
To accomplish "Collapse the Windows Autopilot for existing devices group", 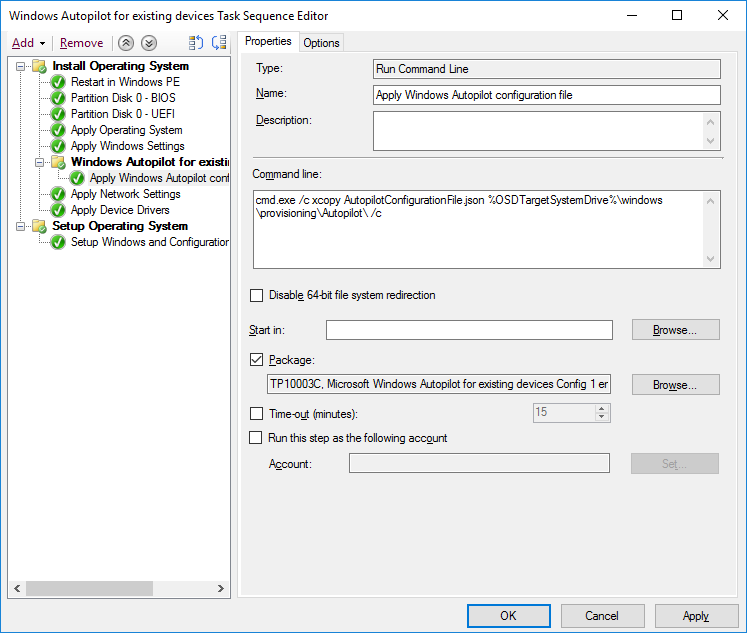I will point(40,162).
